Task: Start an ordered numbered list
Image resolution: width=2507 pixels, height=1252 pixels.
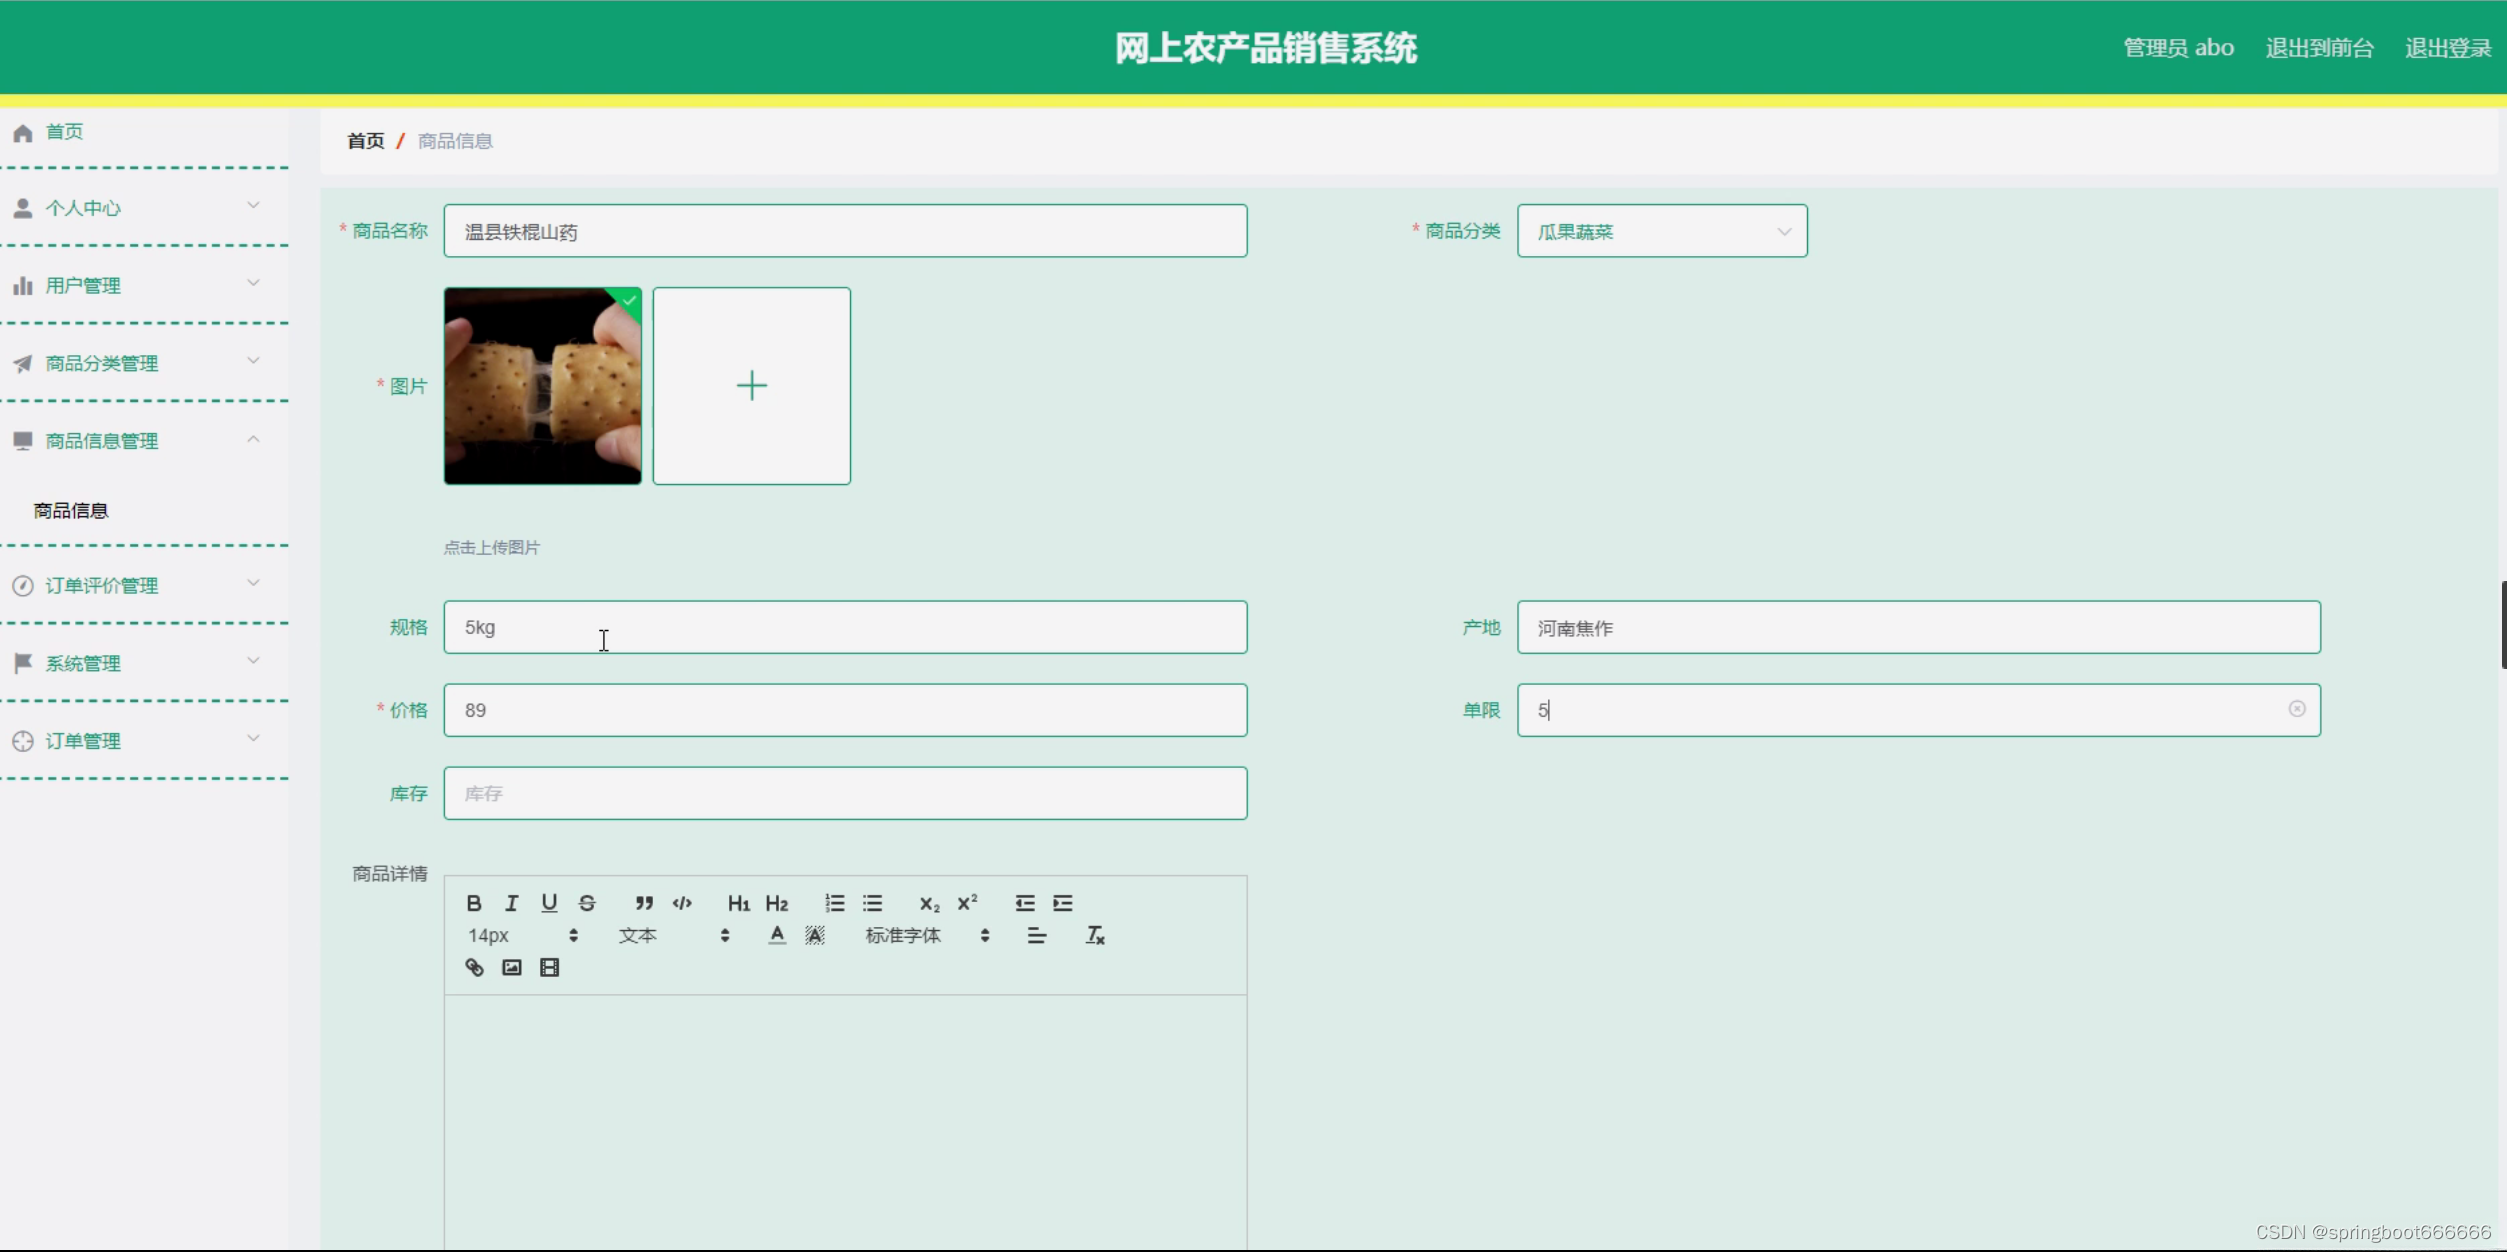Action: pos(834,903)
